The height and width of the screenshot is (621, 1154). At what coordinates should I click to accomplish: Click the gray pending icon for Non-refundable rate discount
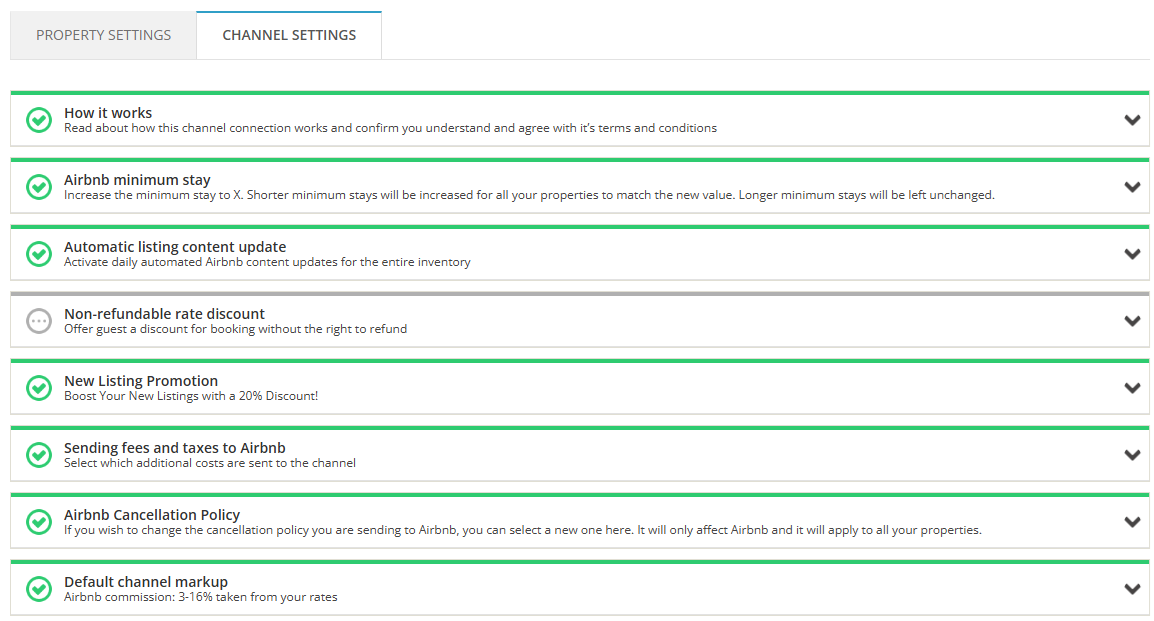39,321
